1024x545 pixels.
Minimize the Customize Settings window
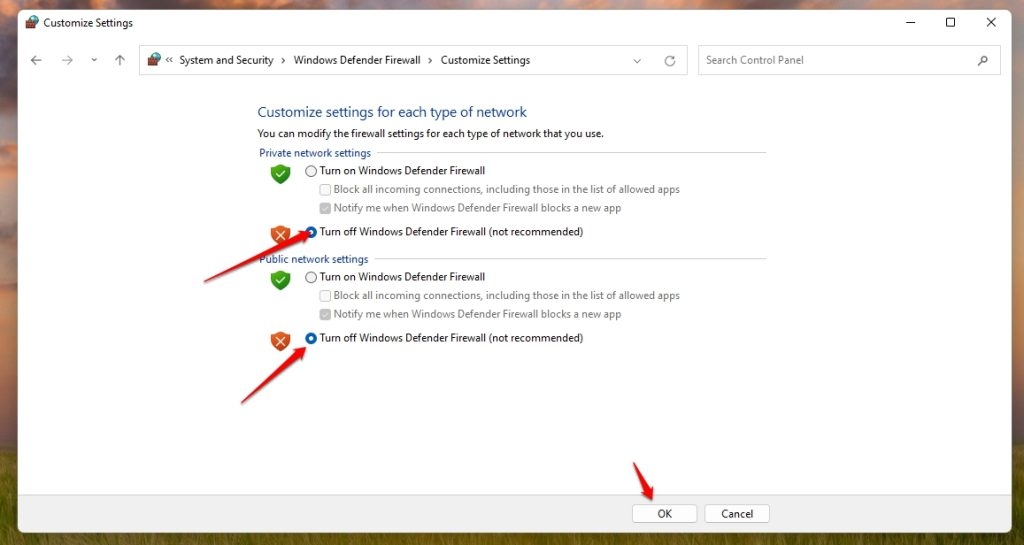(x=910, y=22)
